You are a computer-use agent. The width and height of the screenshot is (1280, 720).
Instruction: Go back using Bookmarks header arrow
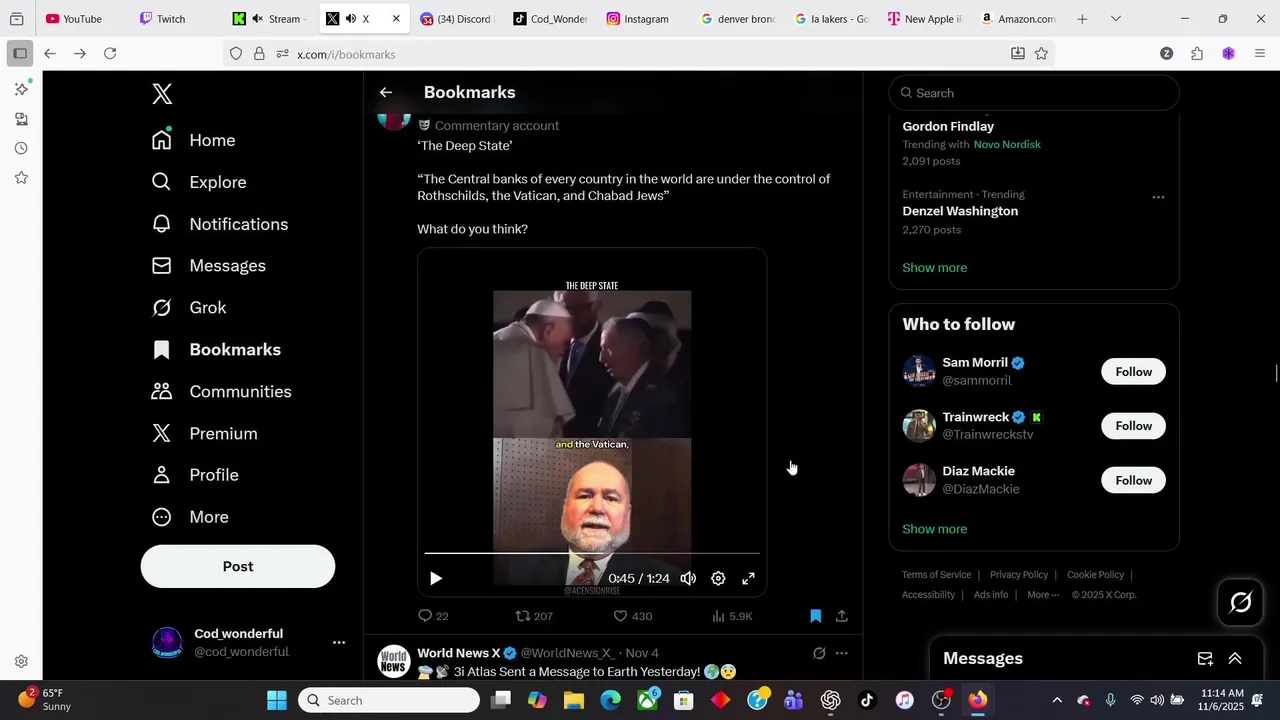(386, 92)
